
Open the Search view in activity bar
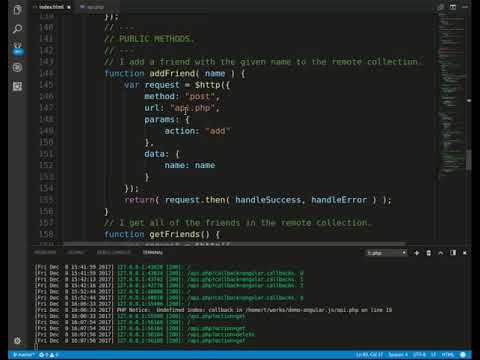pyautogui.click(x=17, y=29)
